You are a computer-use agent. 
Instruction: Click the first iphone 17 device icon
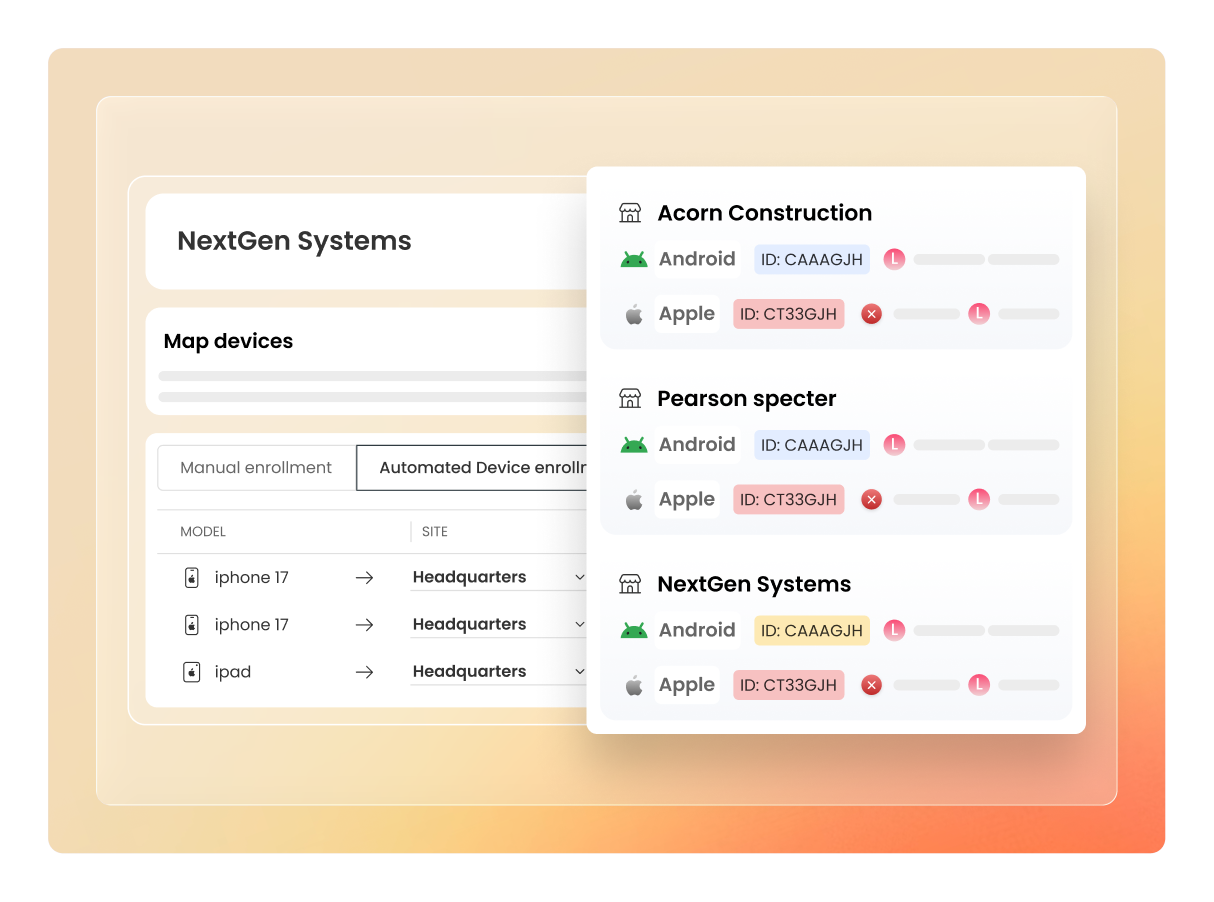(x=192, y=578)
